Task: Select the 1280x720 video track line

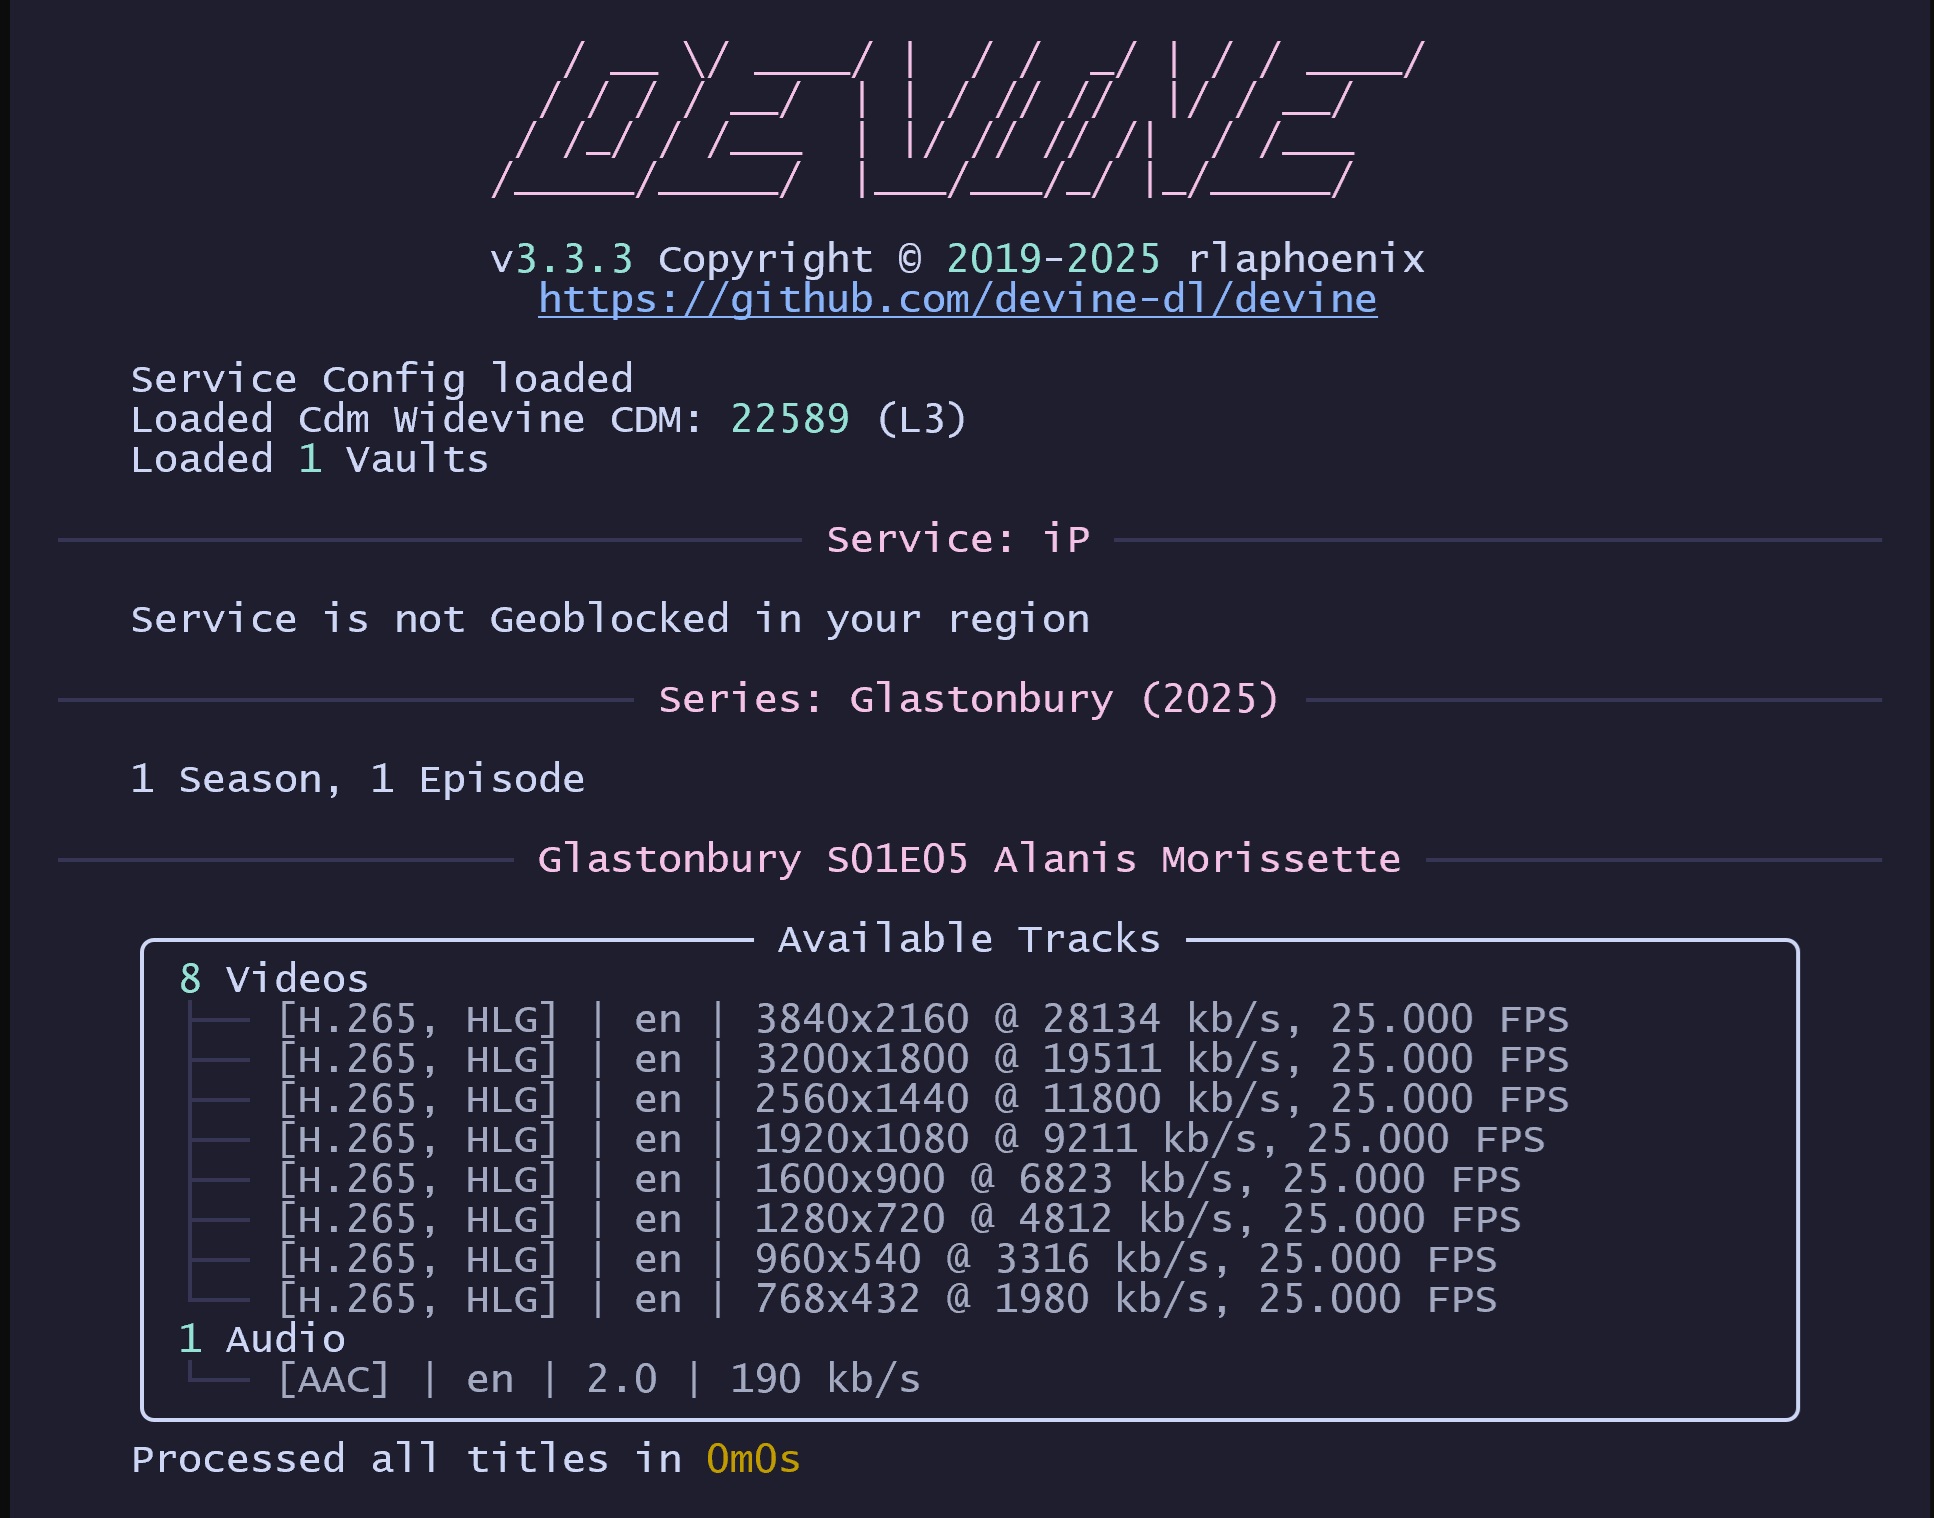Action: tap(898, 1219)
